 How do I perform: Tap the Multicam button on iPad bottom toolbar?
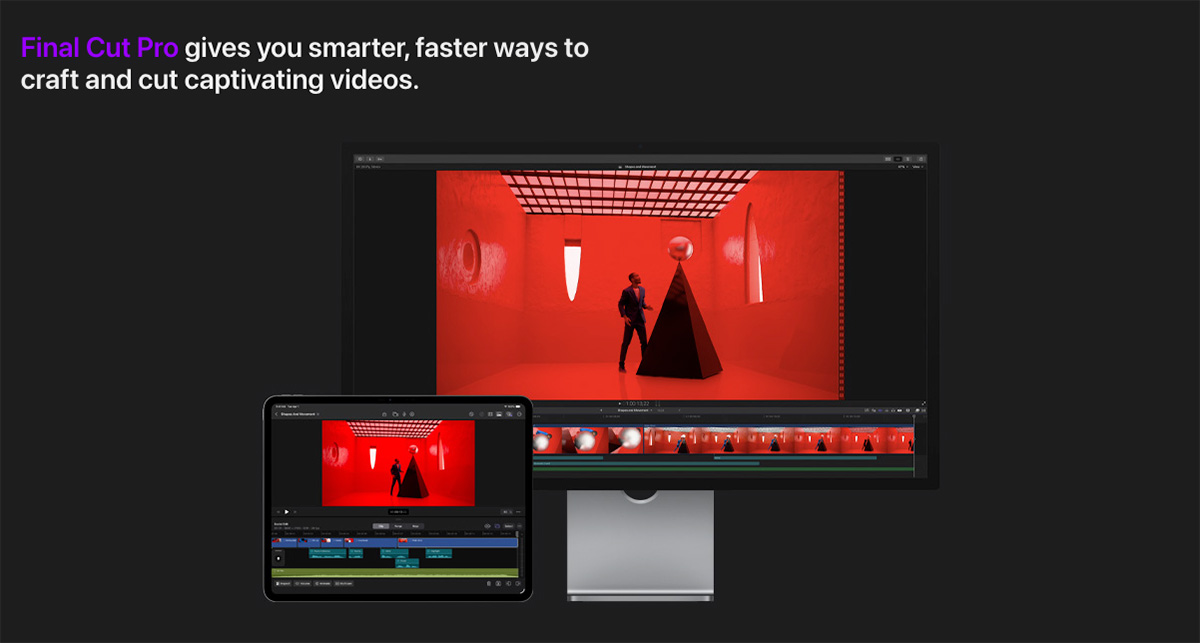pyautogui.click(x=344, y=584)
